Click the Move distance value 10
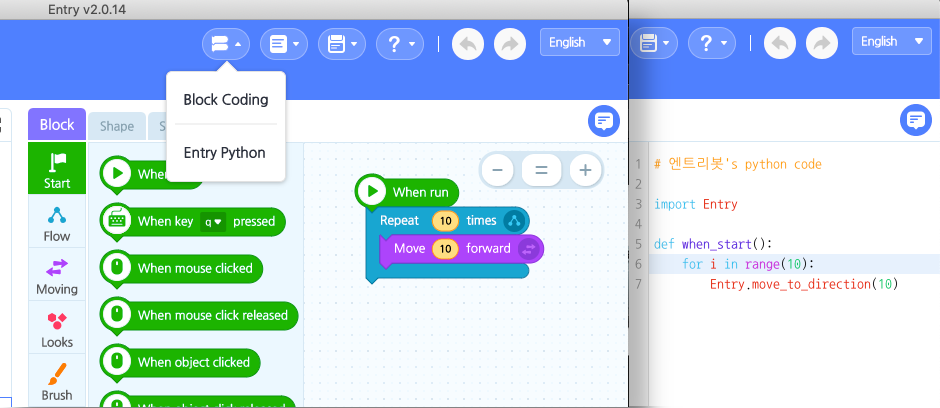The width and height of the screenshot is (940, 408). click(x=445, y=248)
